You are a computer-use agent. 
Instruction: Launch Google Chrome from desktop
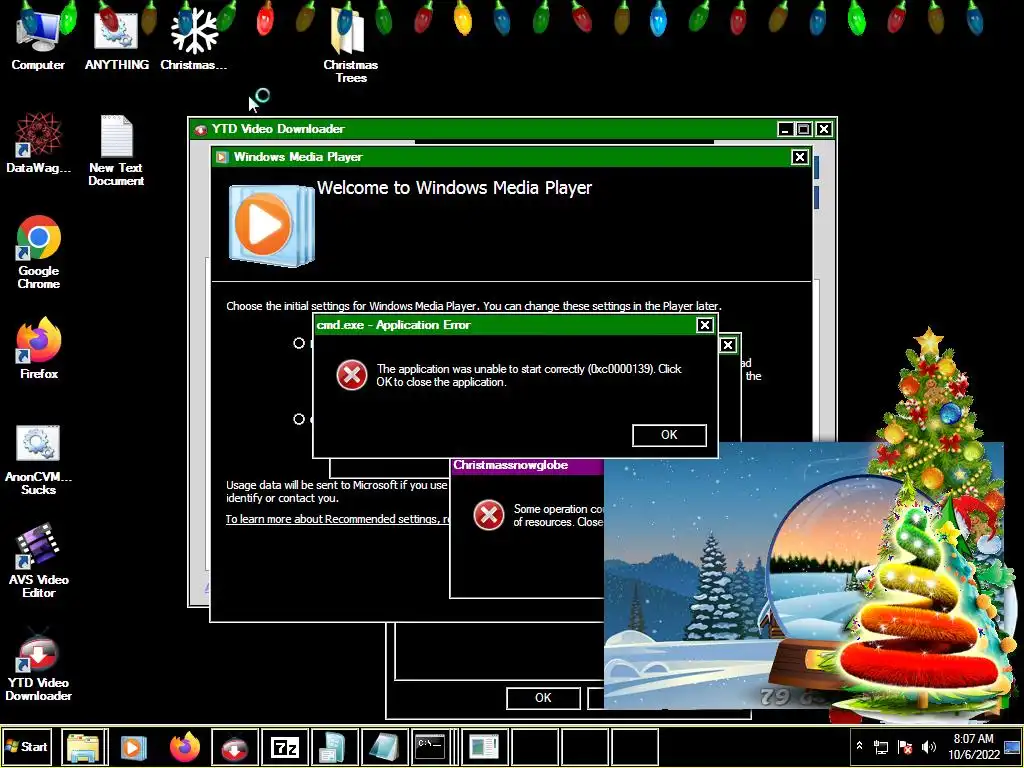(39, 251)
